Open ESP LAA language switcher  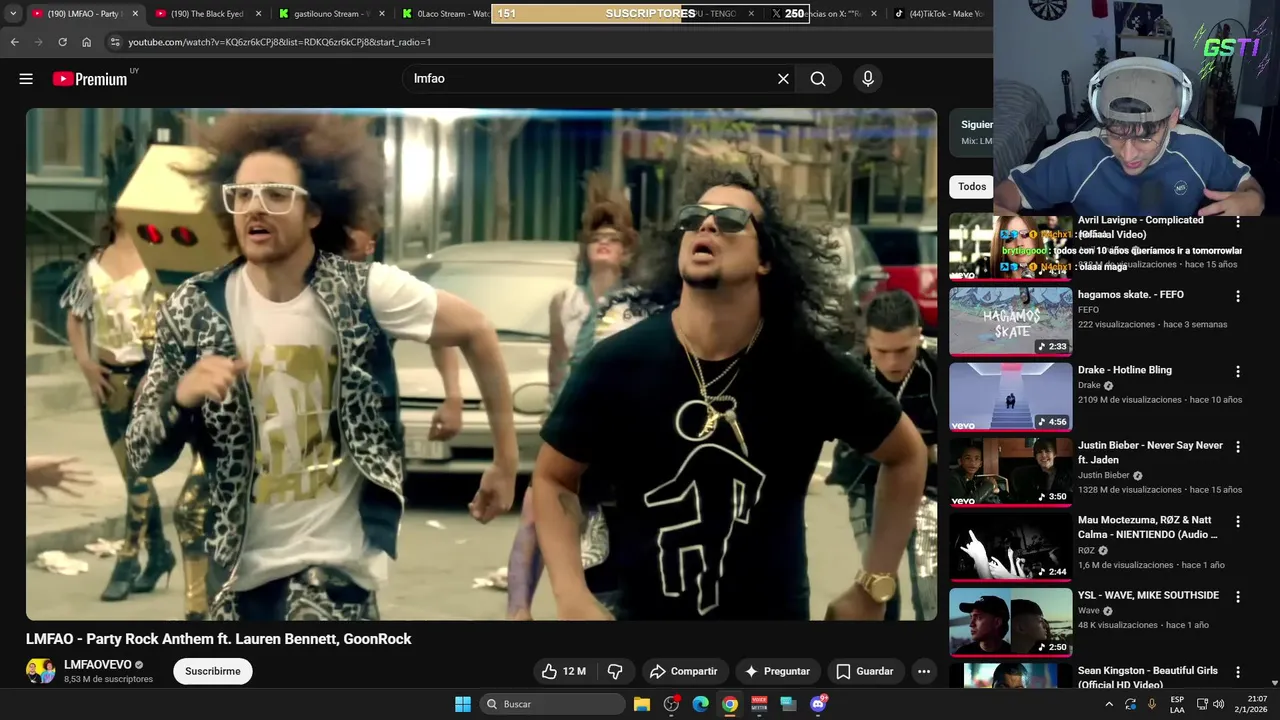1177,704
